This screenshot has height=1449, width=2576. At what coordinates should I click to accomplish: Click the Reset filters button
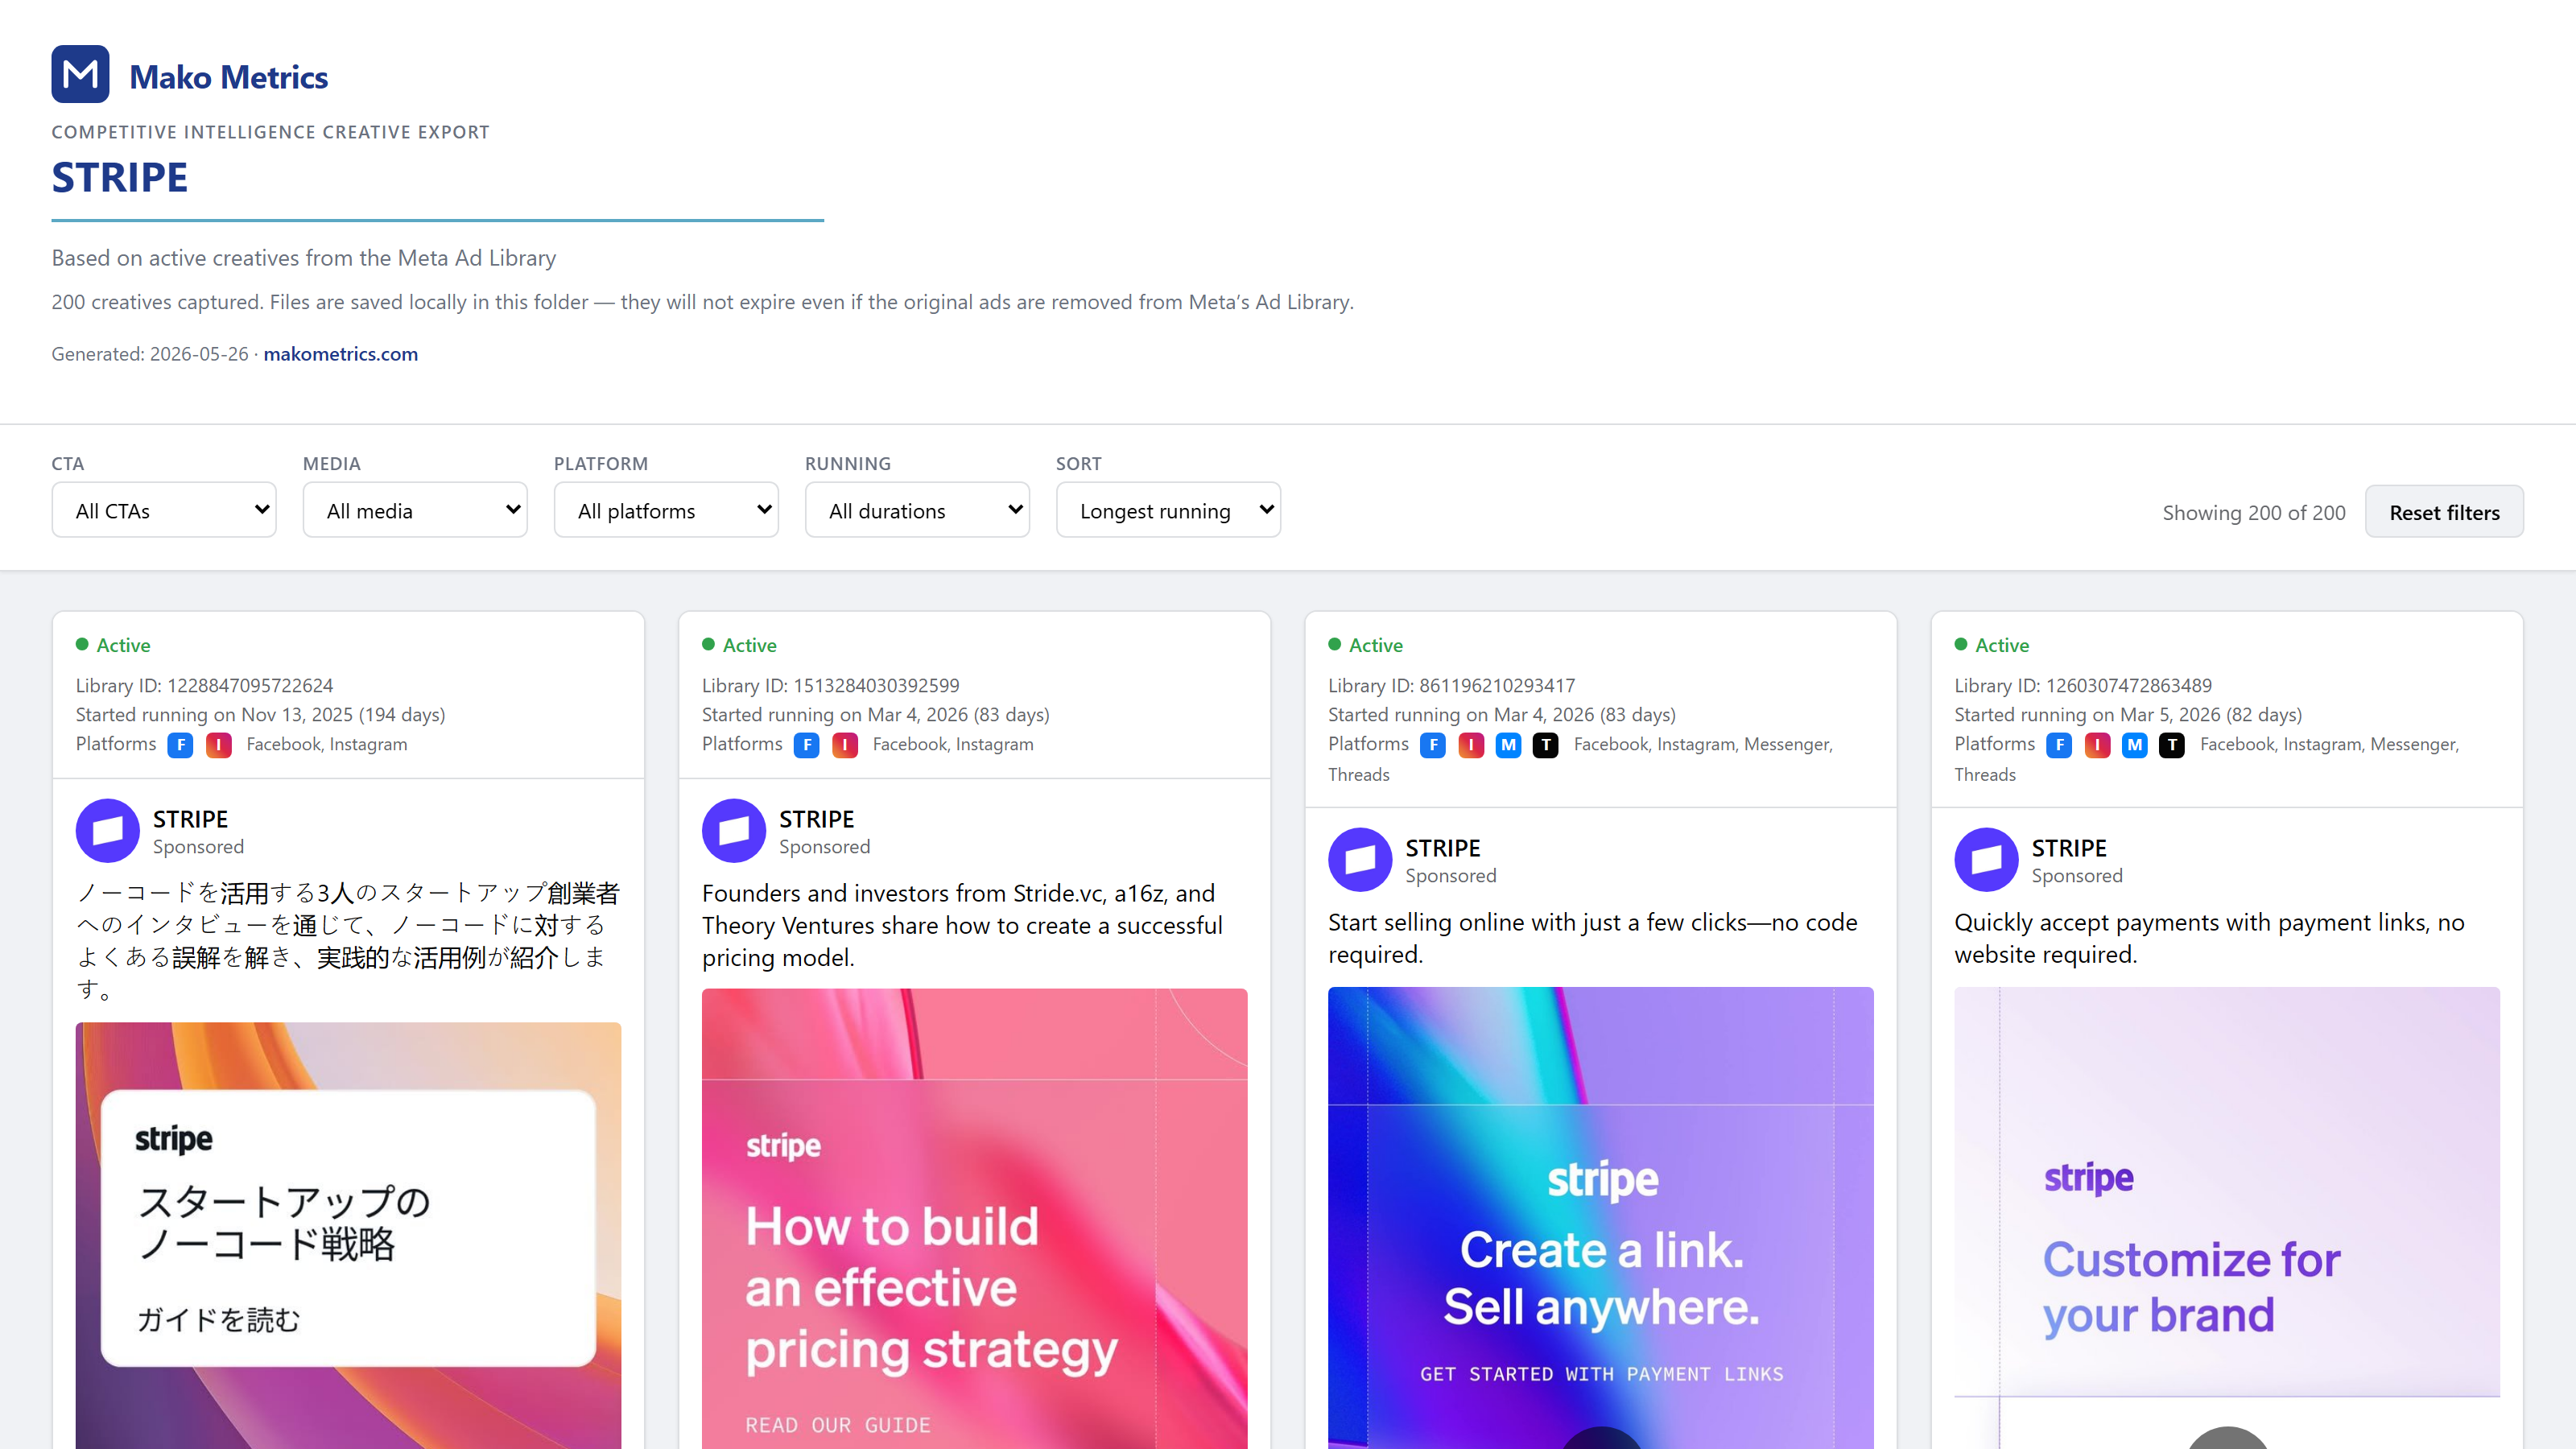(x=2444, y=512)
